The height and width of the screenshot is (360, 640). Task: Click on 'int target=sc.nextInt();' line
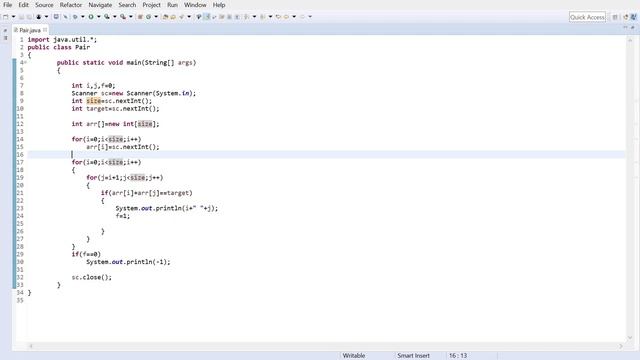115,109
